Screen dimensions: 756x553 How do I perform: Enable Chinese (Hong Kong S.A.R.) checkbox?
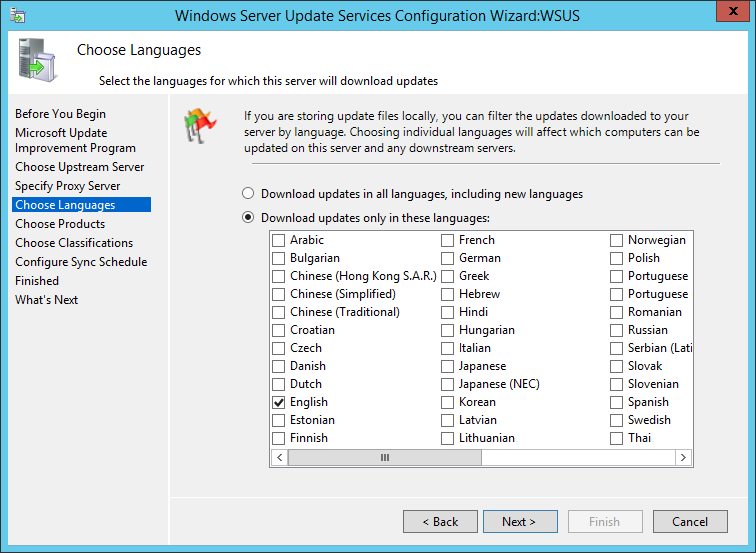tap(279, 276)
